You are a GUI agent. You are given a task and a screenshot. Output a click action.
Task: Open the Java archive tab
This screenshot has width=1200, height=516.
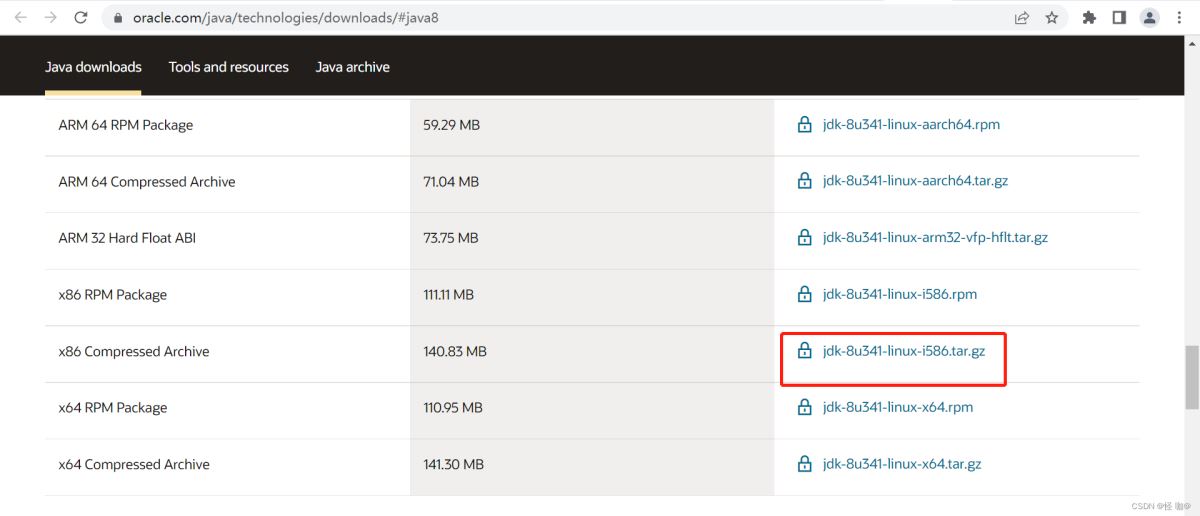[x=352, y=67]
